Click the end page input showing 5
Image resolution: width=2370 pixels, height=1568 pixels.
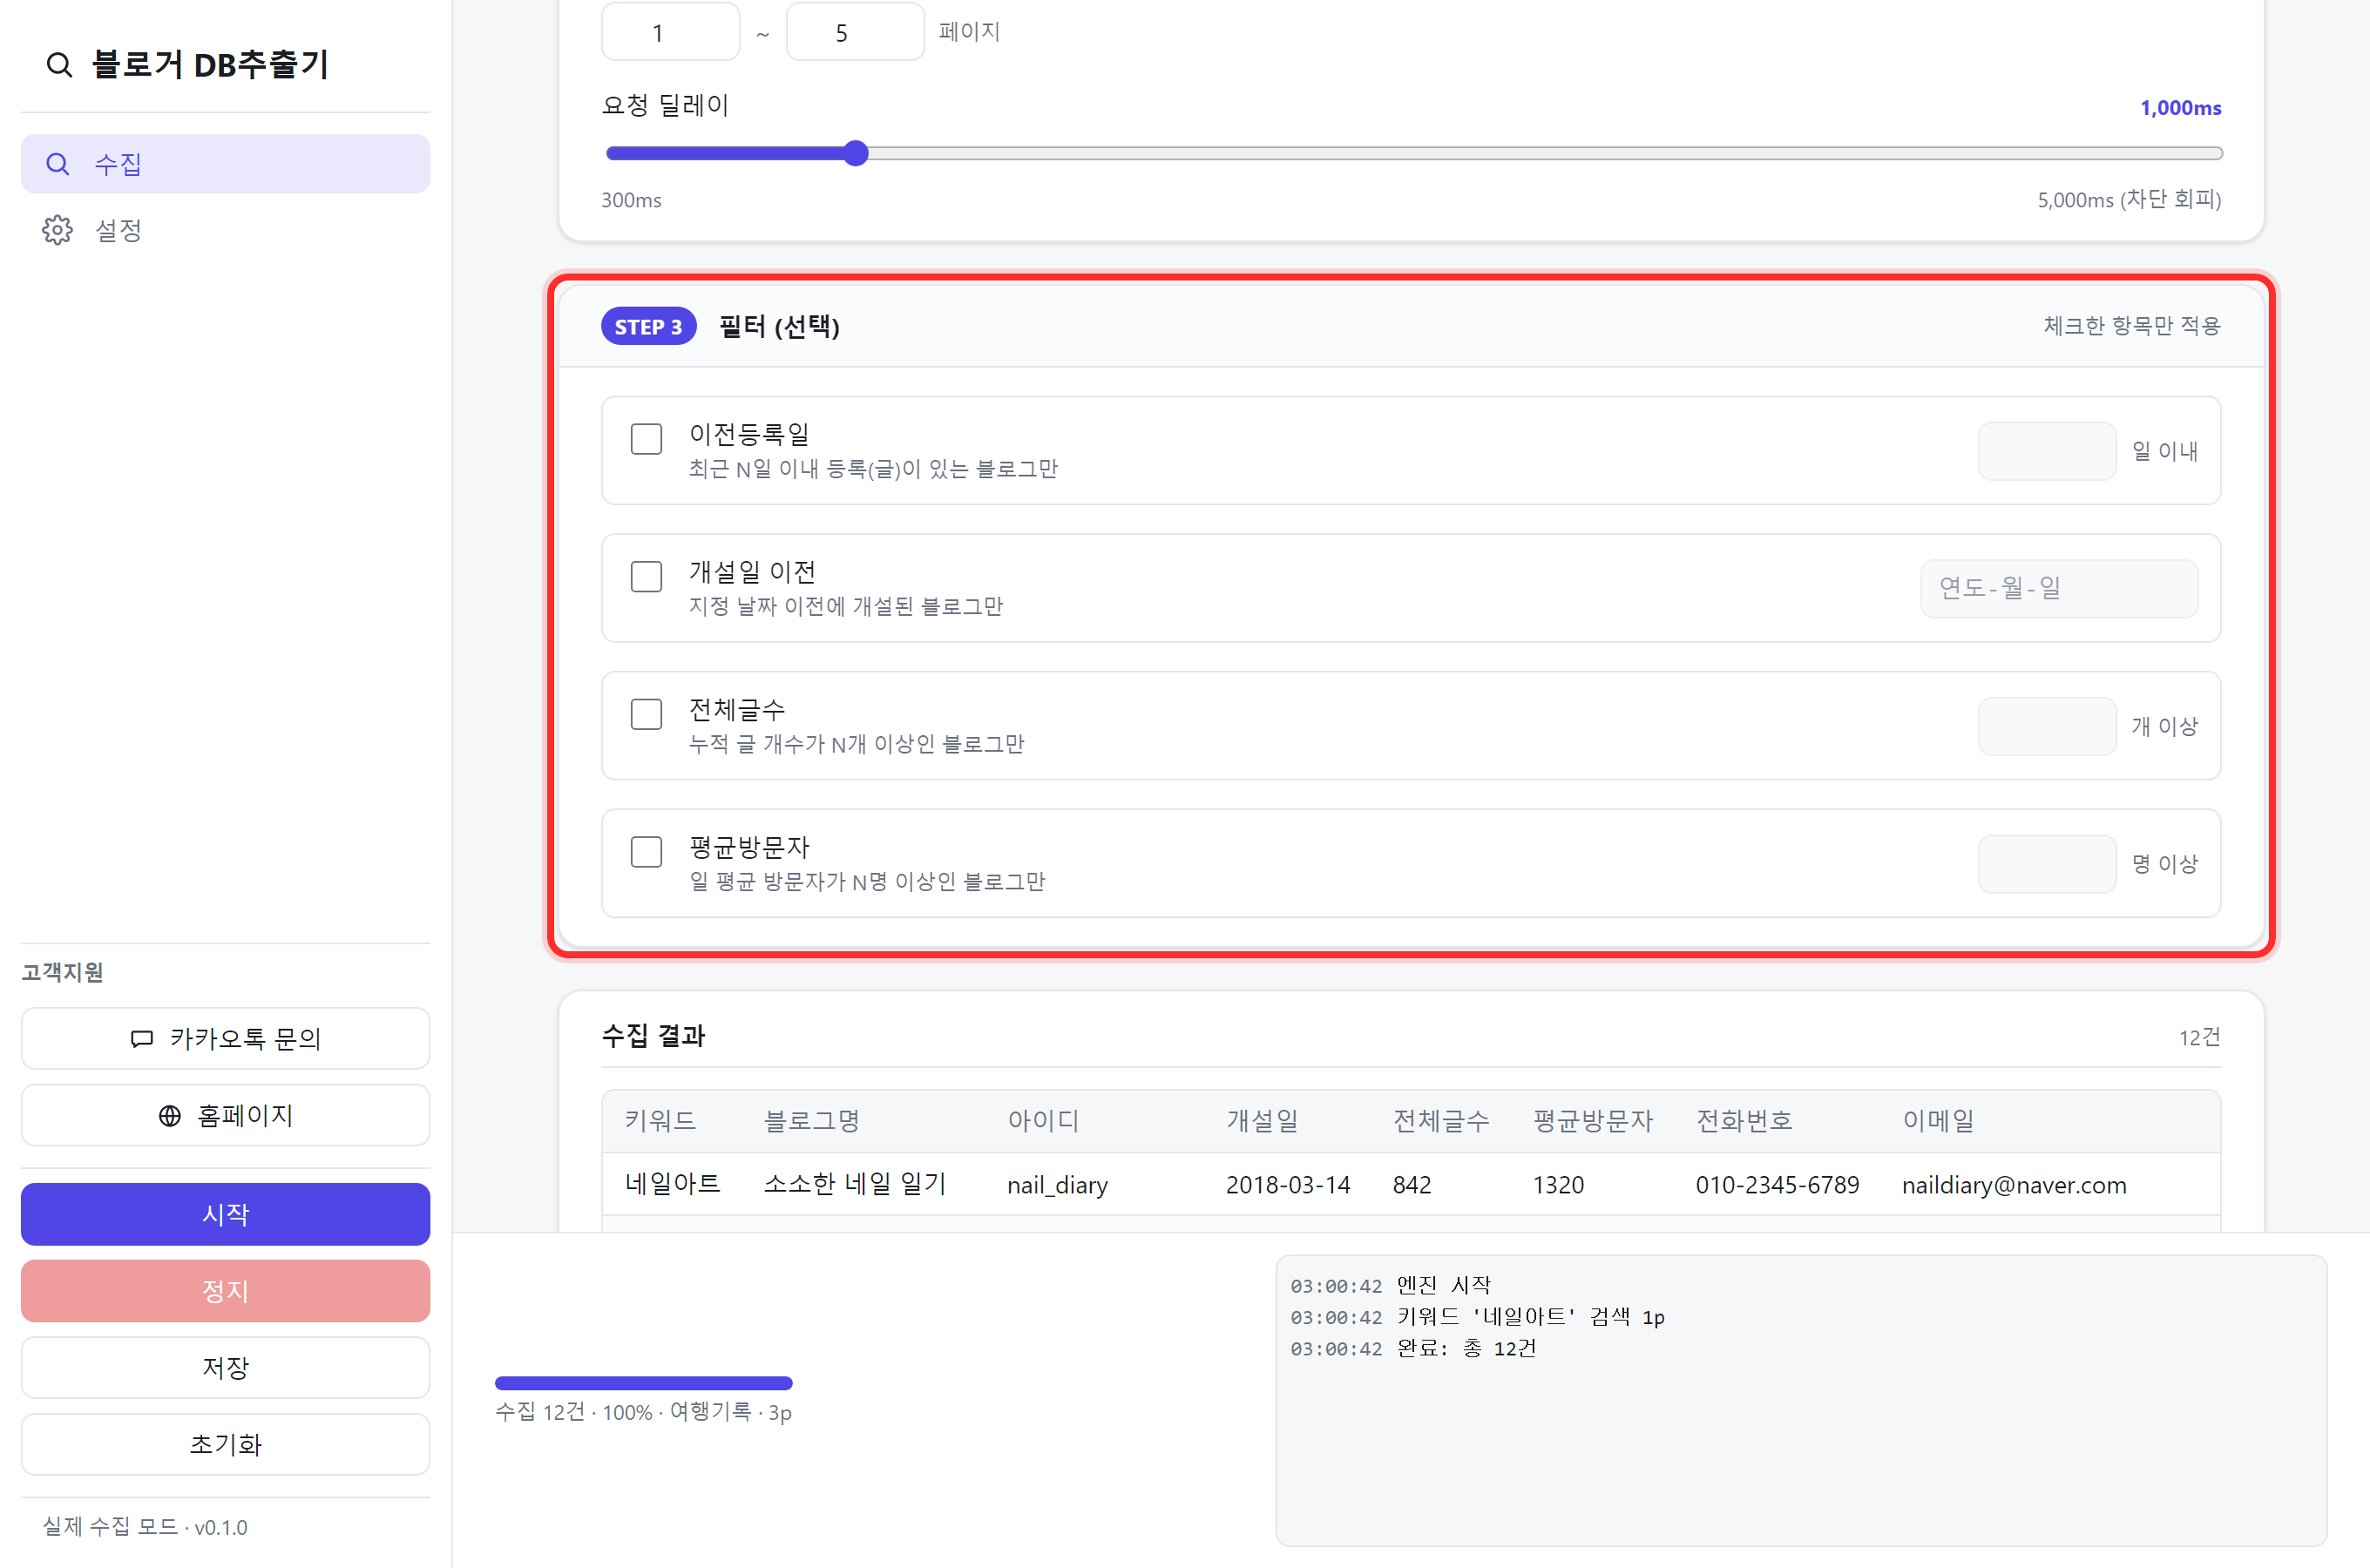855,32
